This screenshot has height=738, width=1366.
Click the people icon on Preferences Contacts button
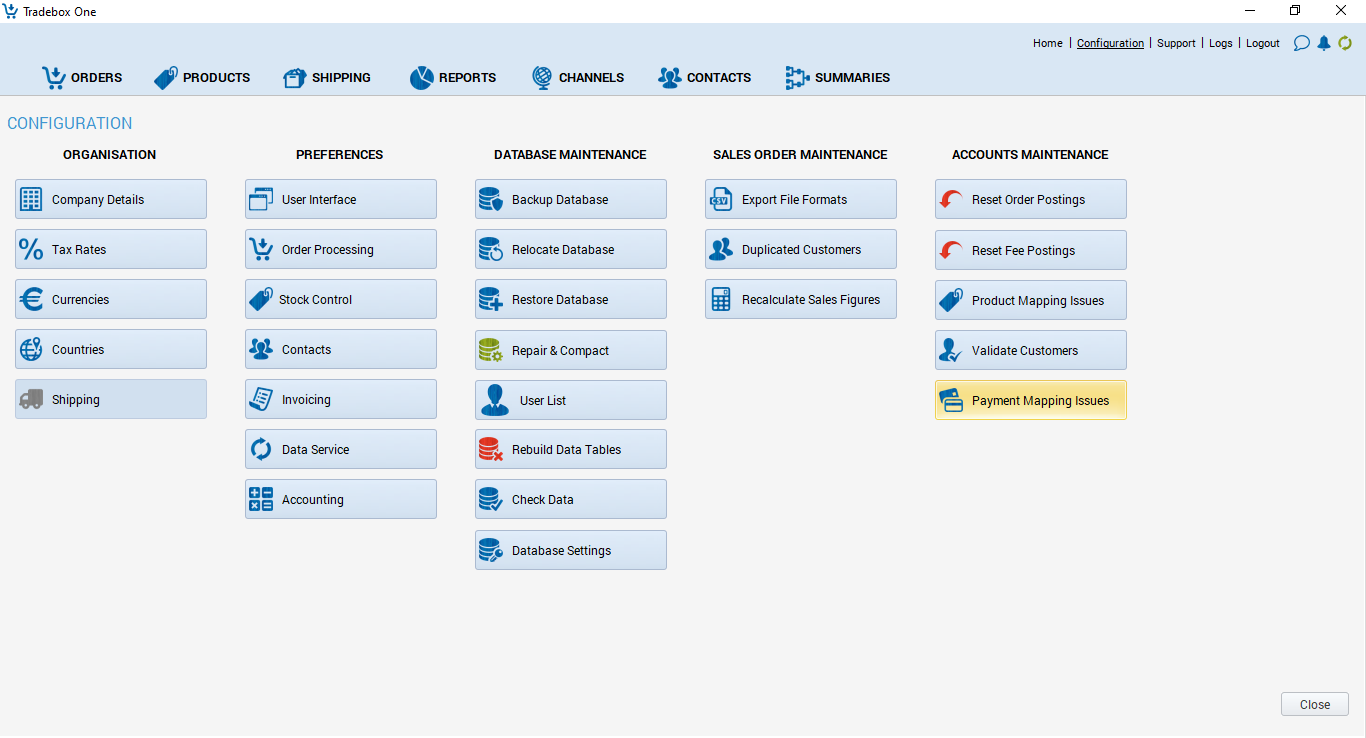[x=261, y=349]
